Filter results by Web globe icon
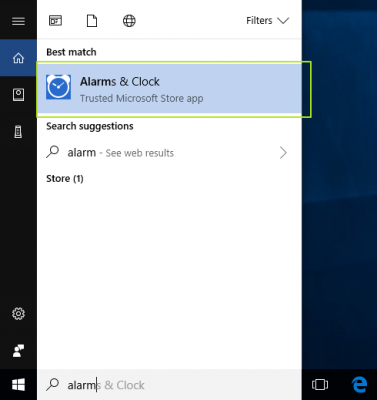Image resolution: width=377 pixels, height=400 pixels. click(129, 21)
